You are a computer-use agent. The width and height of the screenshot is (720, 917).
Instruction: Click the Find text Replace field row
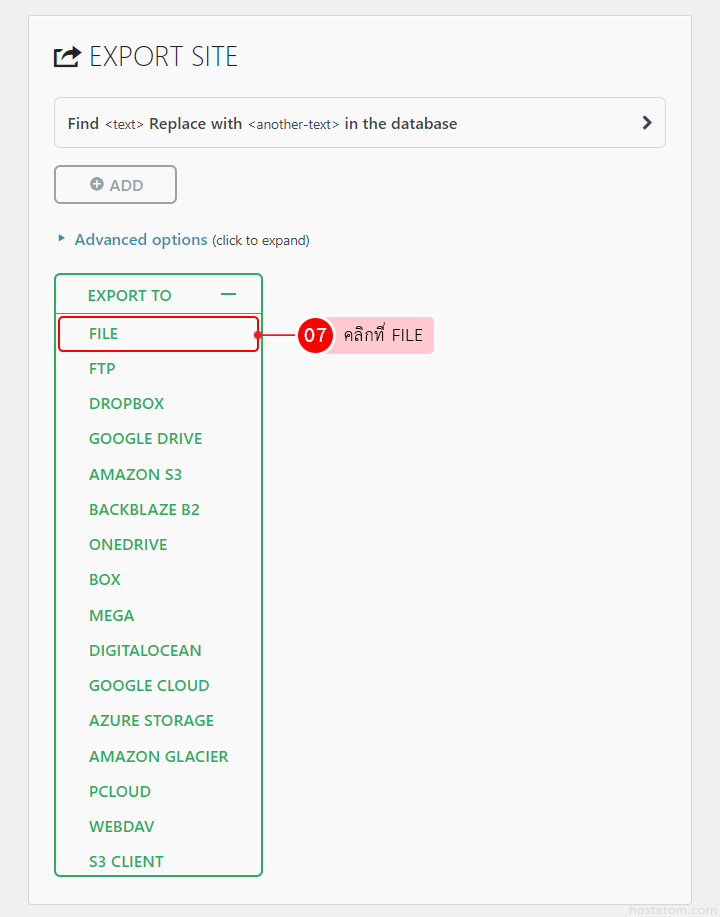tap(340, 123)
